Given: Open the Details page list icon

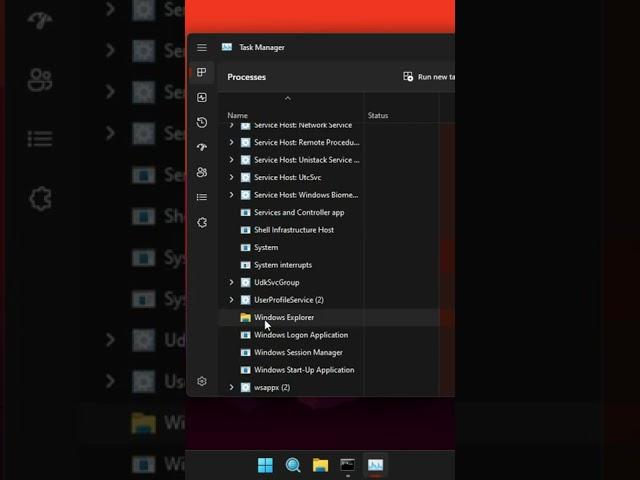Looking at the screenshot, I should click(x=202, y=197).
